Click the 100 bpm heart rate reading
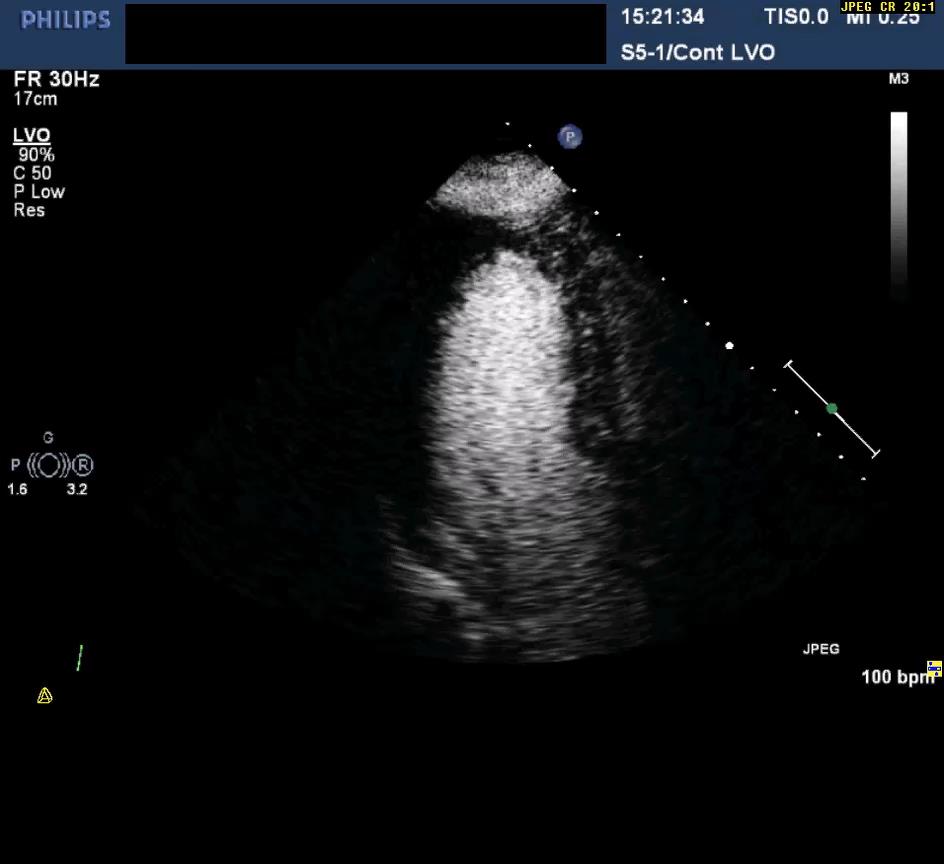 pos(897,677)
